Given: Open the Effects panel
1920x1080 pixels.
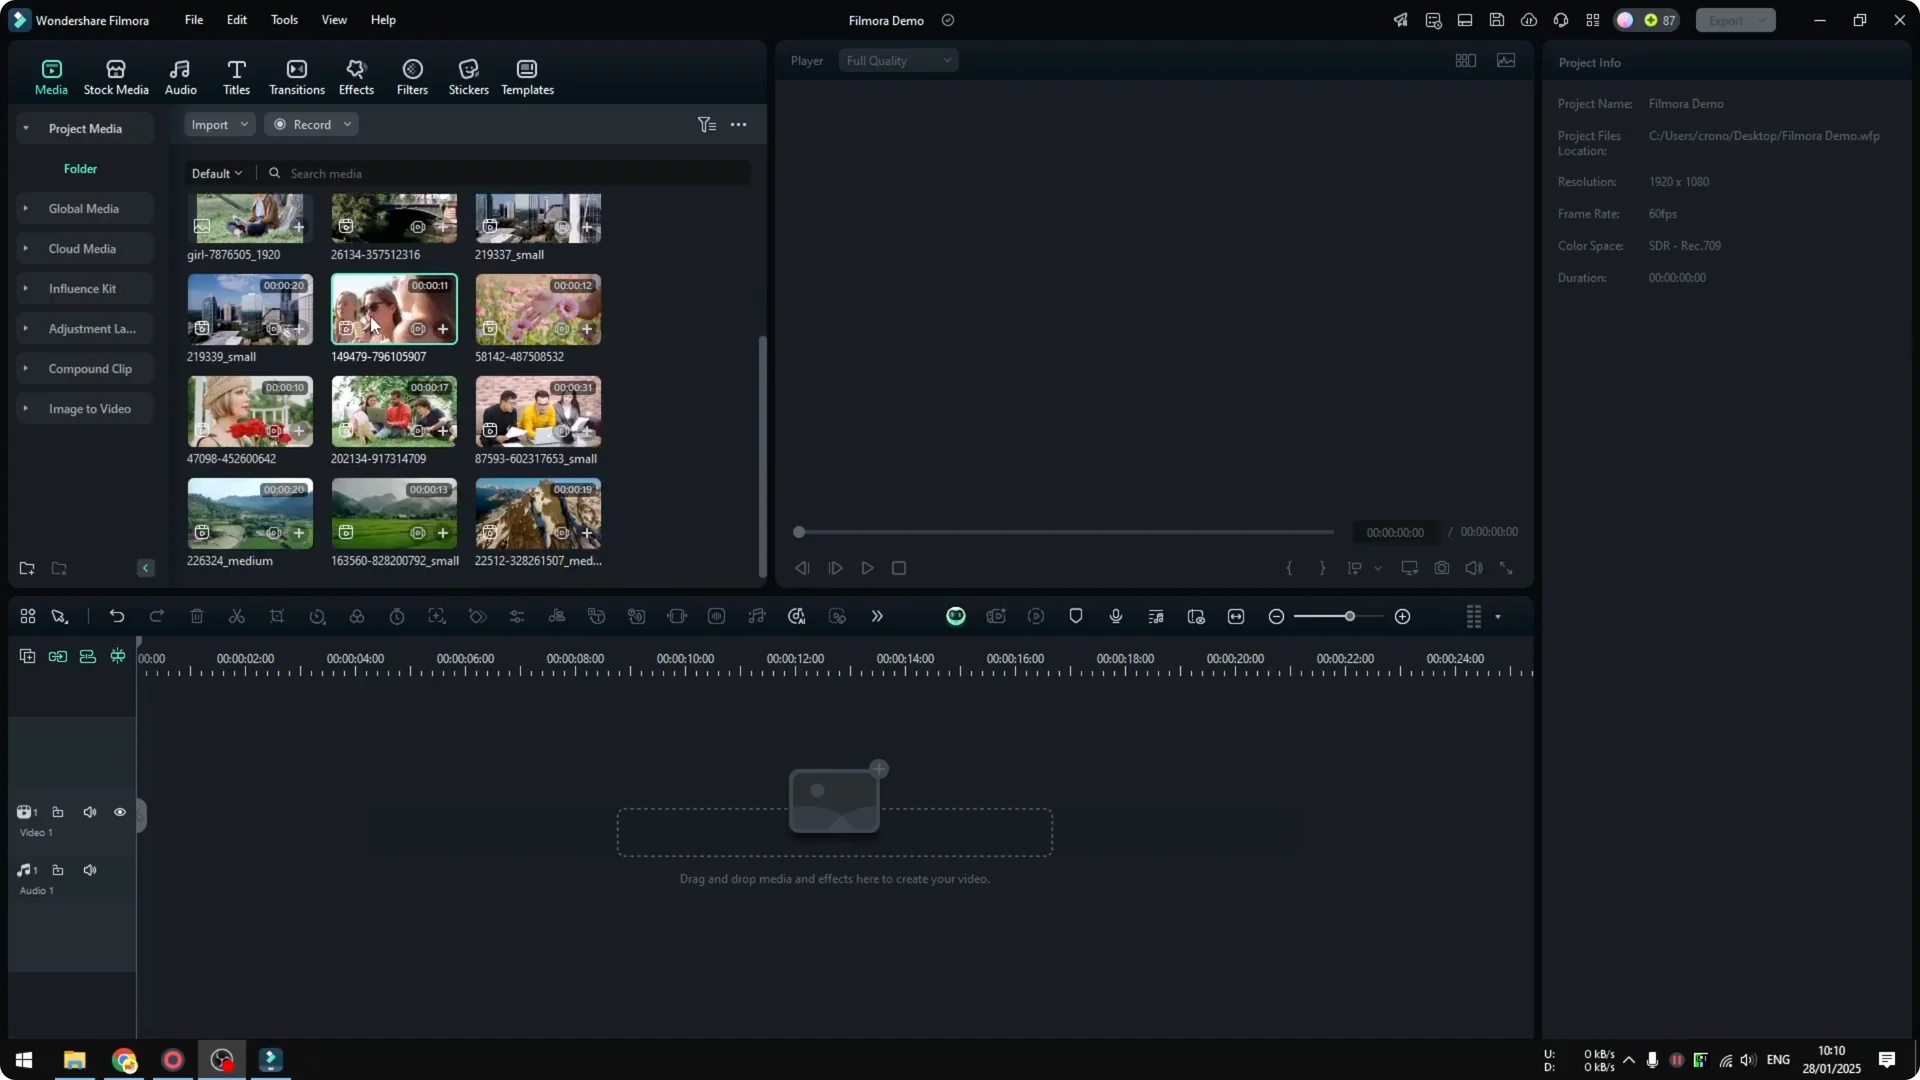Looking at the screenshot, I should point(356,75).
